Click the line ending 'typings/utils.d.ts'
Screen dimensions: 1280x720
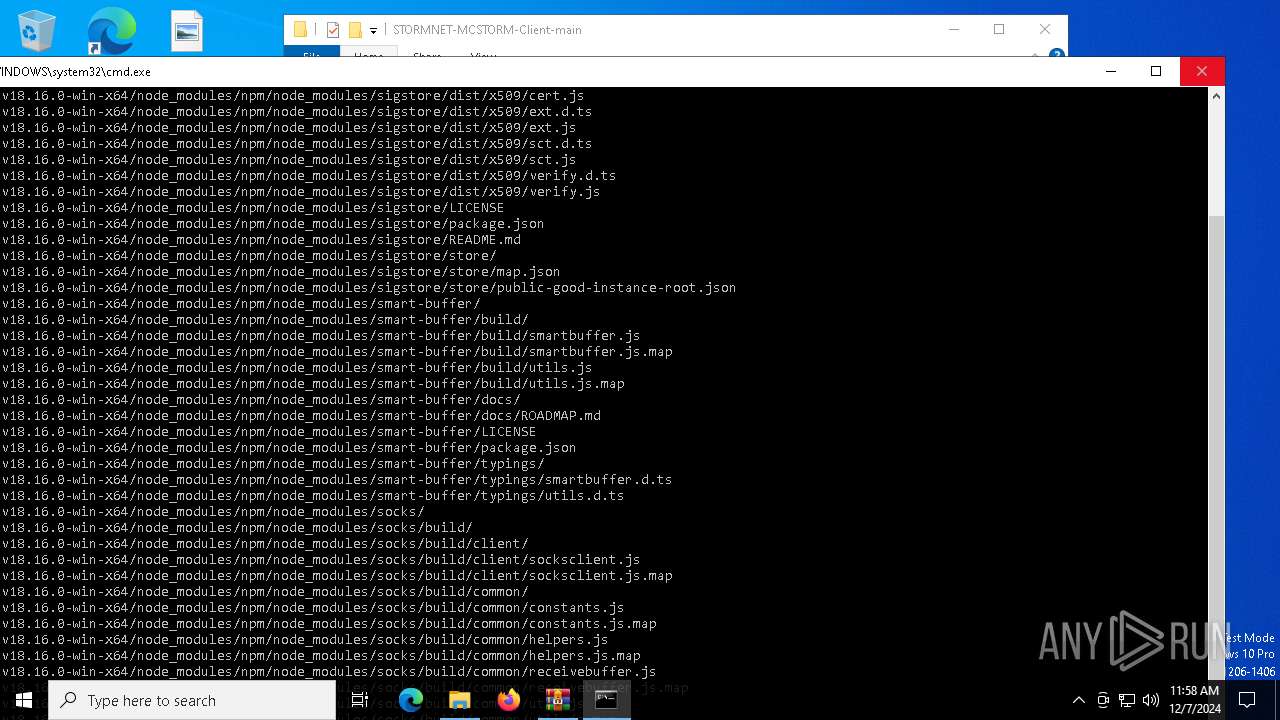point(313,496)
